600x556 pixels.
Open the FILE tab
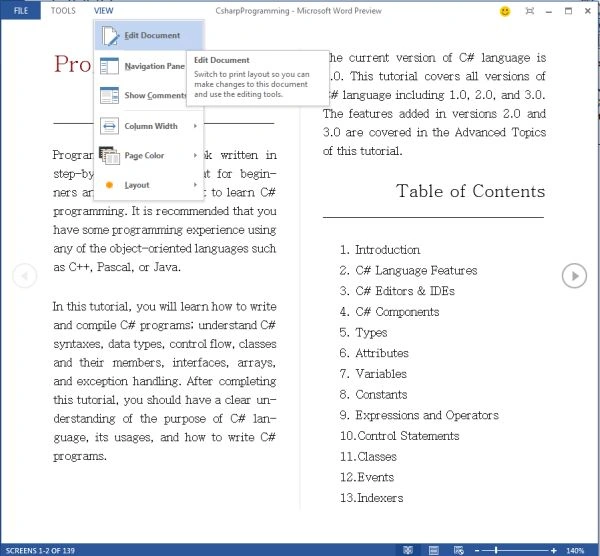21,10
